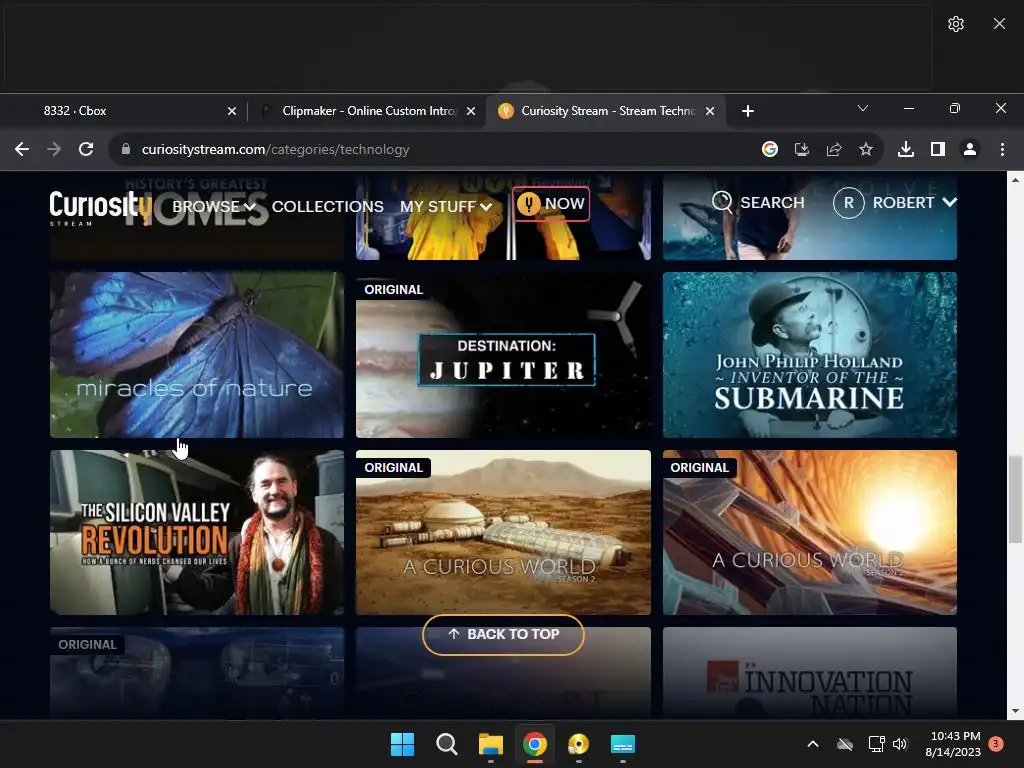Viewport: 1024px width, 768px height.
Task: Open a new browser tab with plus icon
Action: [x=748, y=112]
